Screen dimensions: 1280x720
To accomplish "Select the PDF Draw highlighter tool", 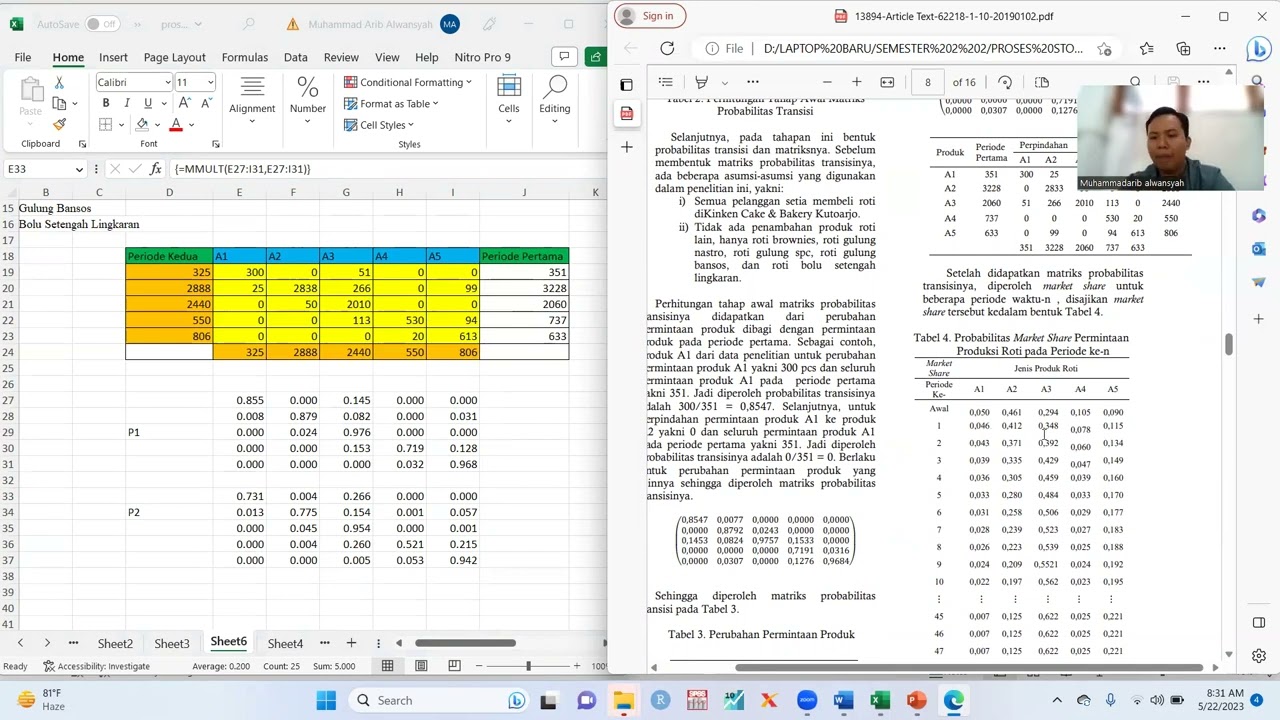I will pos(702,82).
